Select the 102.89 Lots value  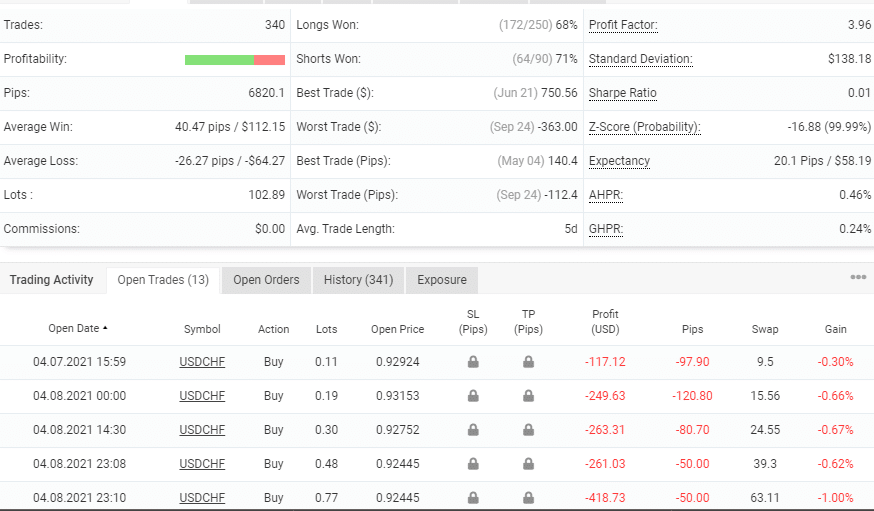[x=266, y=195]
